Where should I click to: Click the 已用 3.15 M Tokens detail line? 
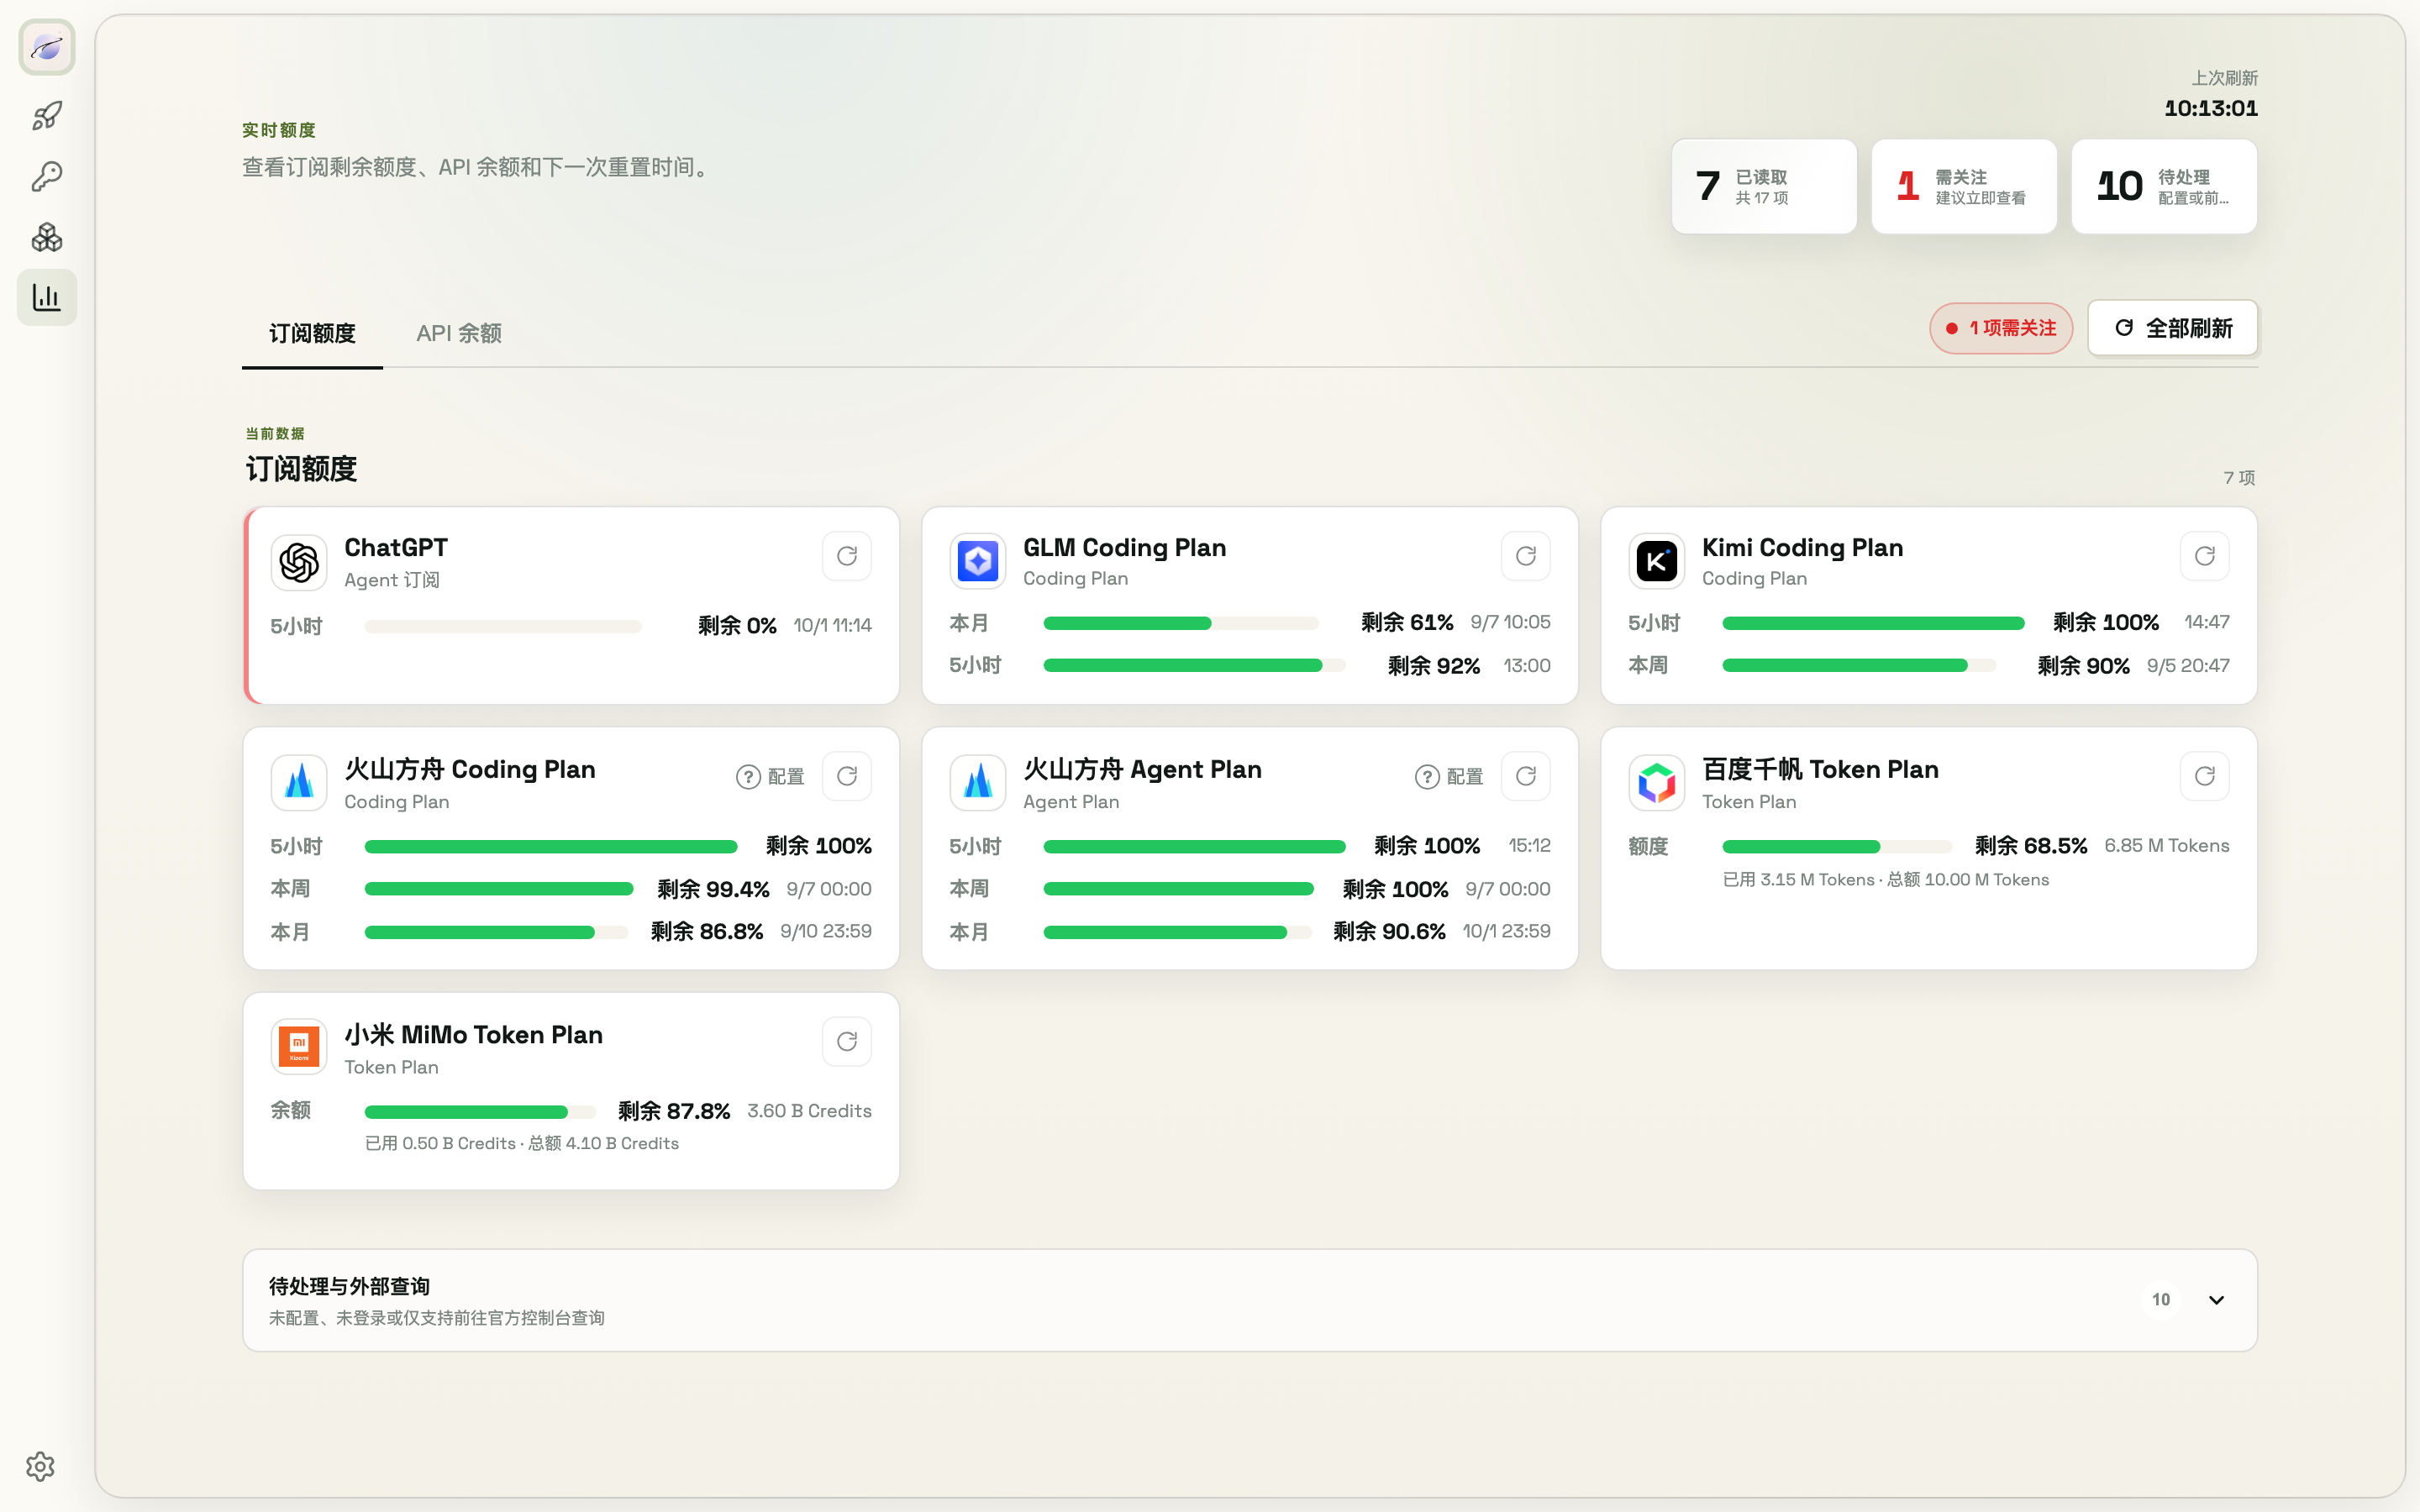click(x=1886, y=880)
